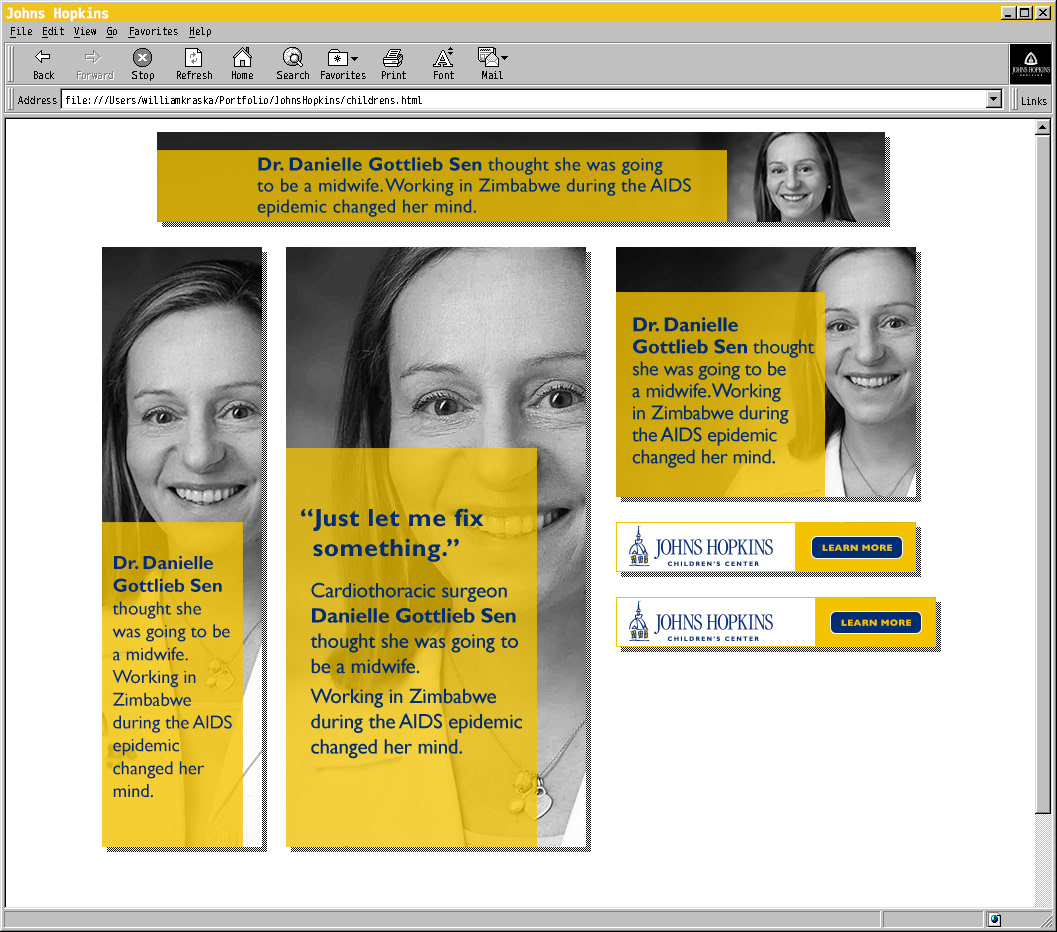Go to the Home page icon
Viewport: 1057px width, 932px height.
(x=242, y=57)
